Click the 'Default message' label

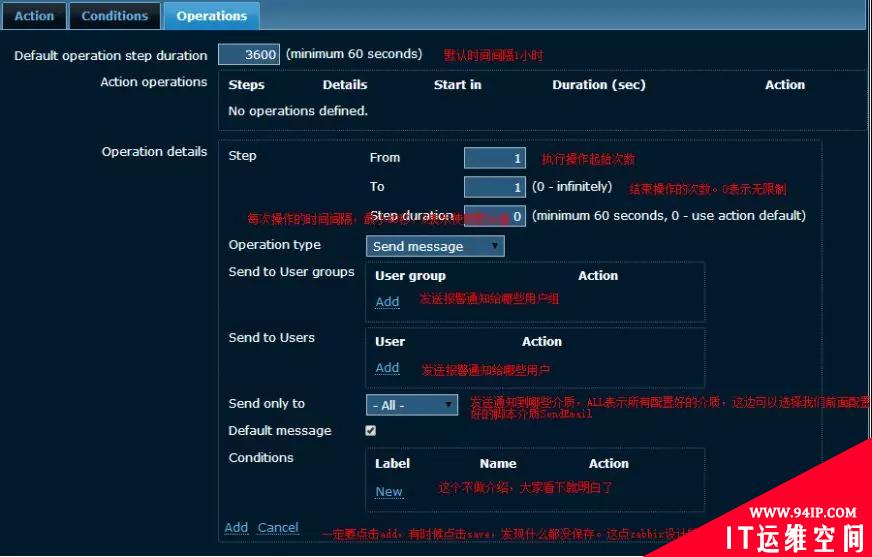[280, 431]
